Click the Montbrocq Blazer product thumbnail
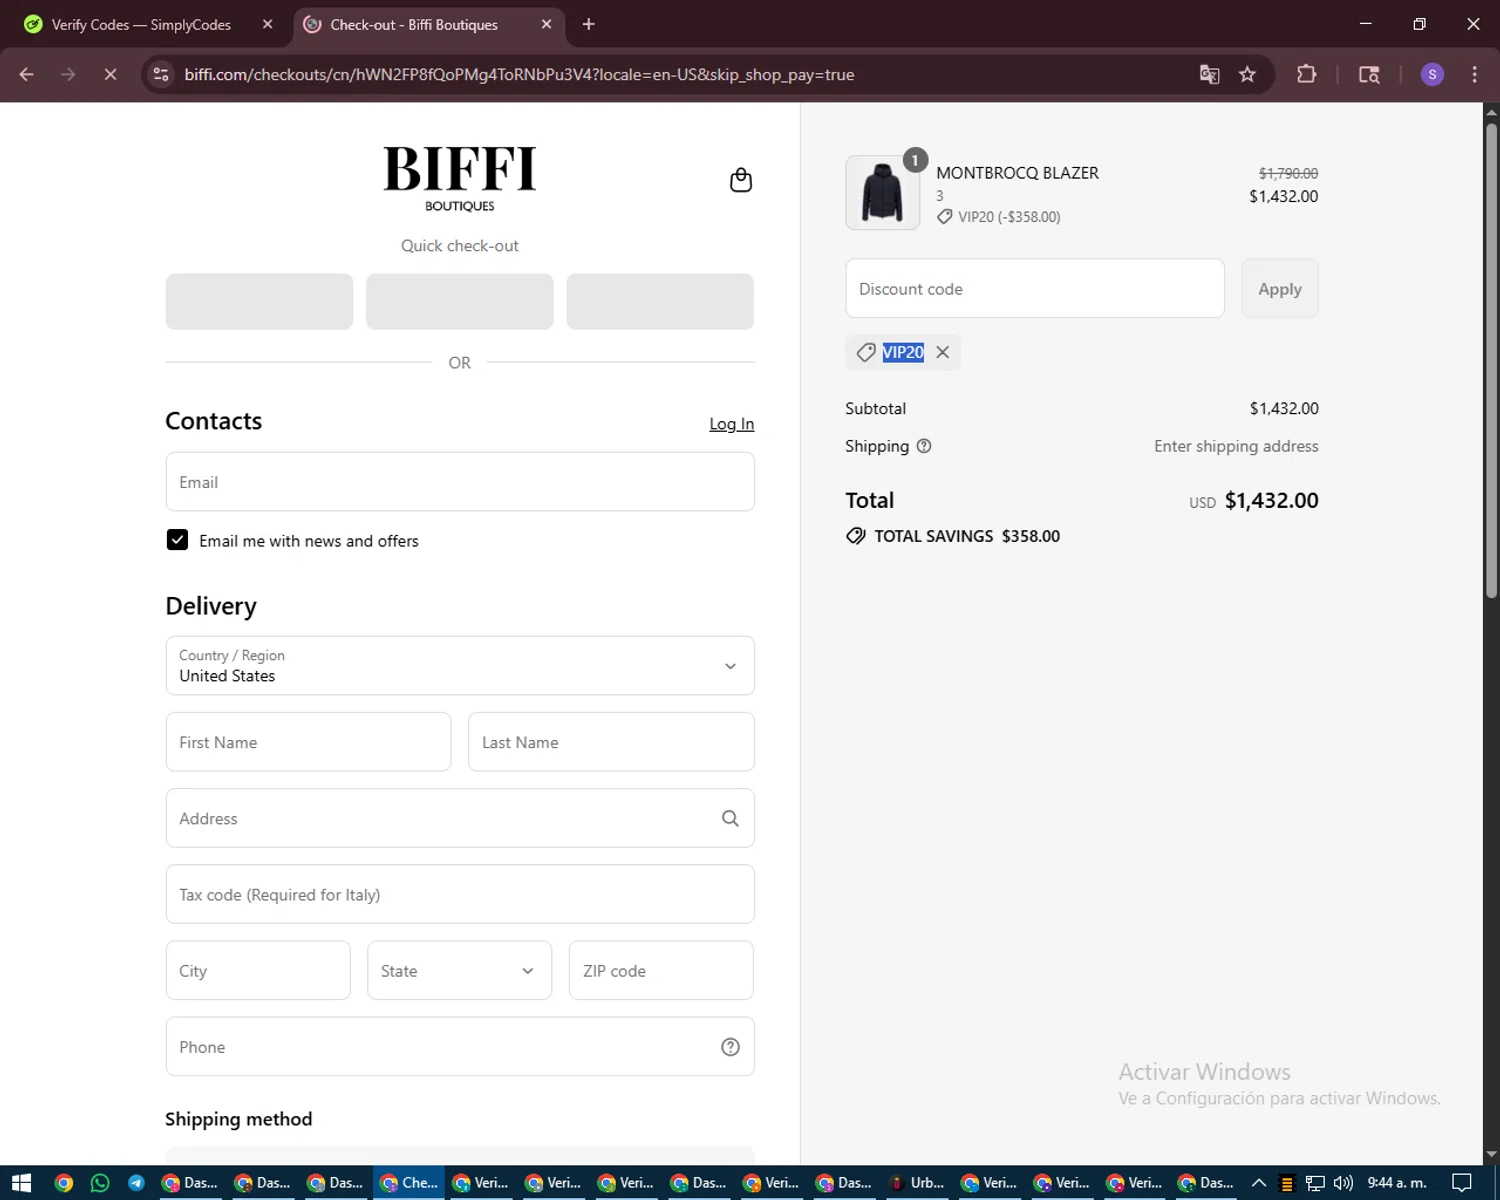Image resolution: width=1500 pixels, height=1200 pixels. (x=883, y=192)
